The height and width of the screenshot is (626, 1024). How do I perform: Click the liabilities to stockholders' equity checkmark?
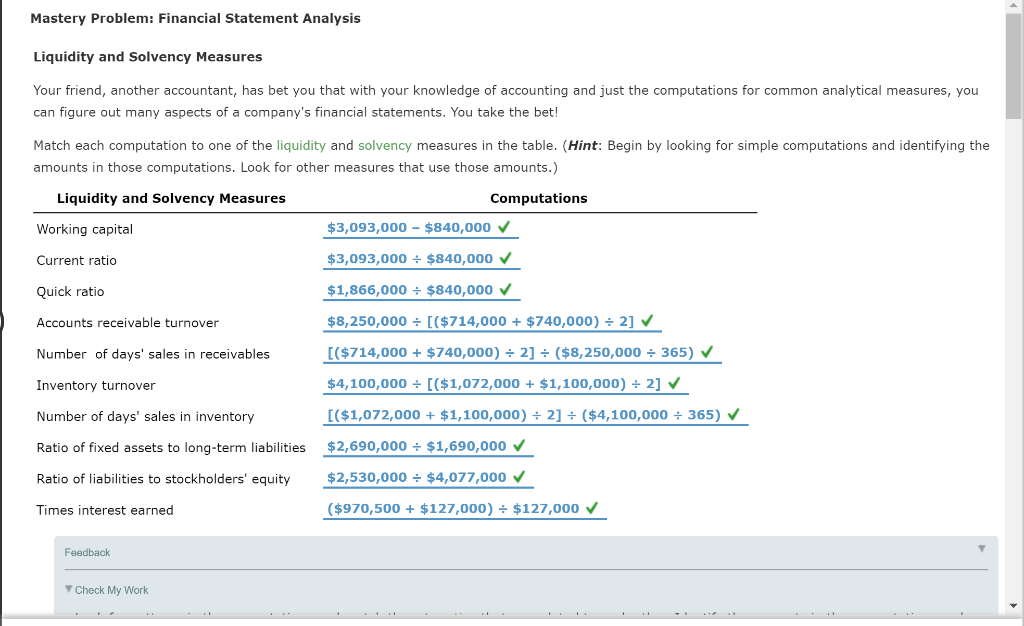coord(520,477)
